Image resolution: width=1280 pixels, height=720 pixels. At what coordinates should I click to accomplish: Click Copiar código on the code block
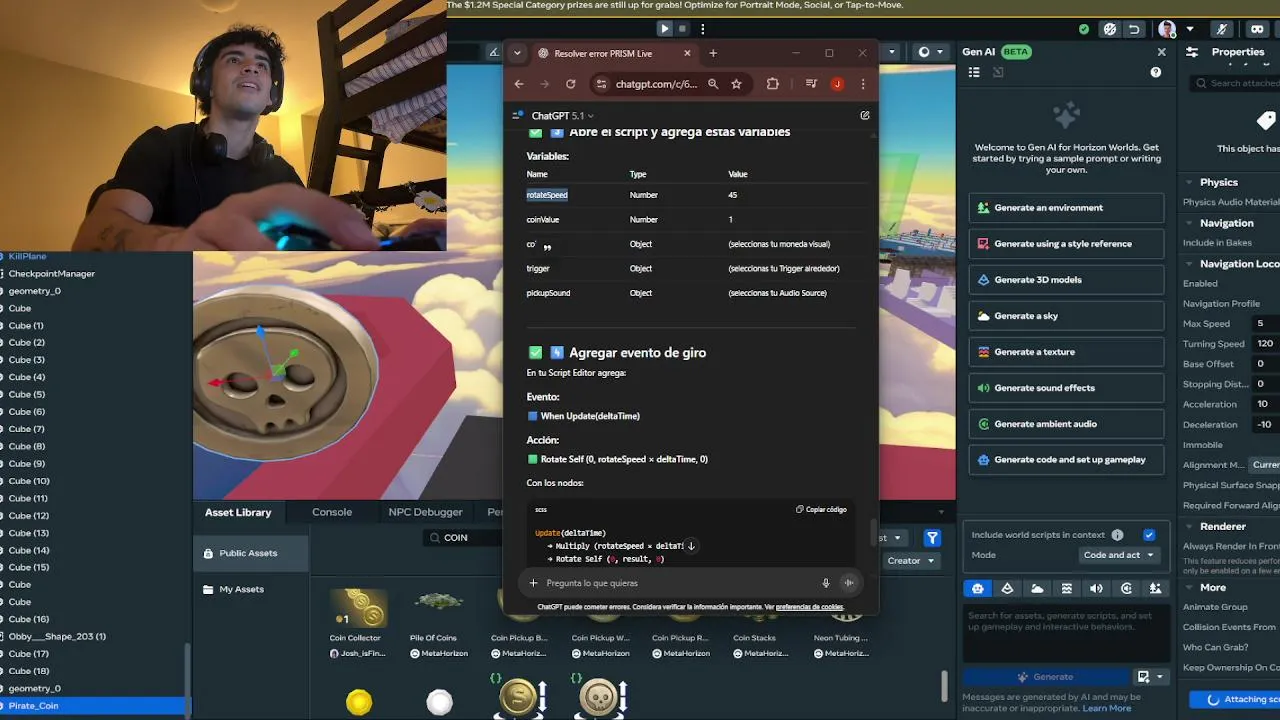tap(821, 509)
